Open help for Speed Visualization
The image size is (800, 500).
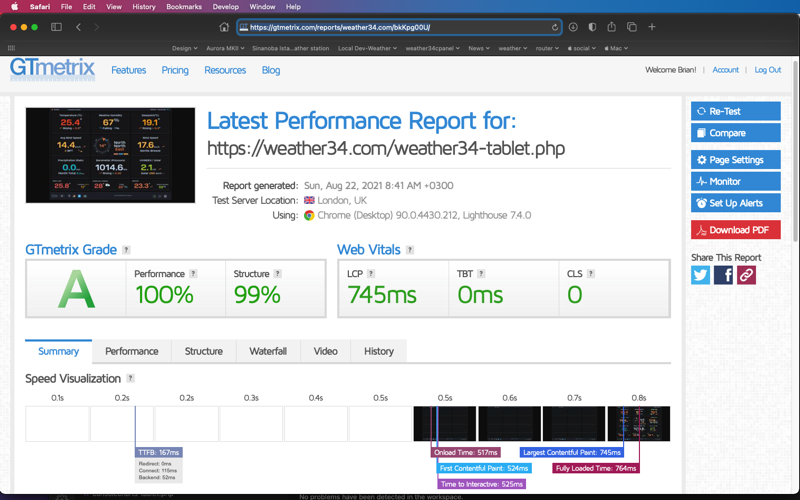click(131, 378)
